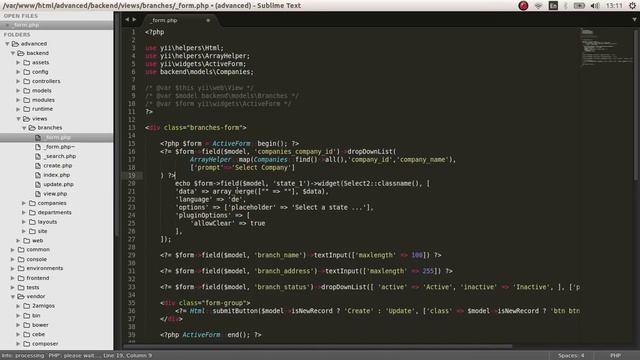Open the battery indicator
The width and height of the screenshot is (640, 360).
click(x=579, y=6)
